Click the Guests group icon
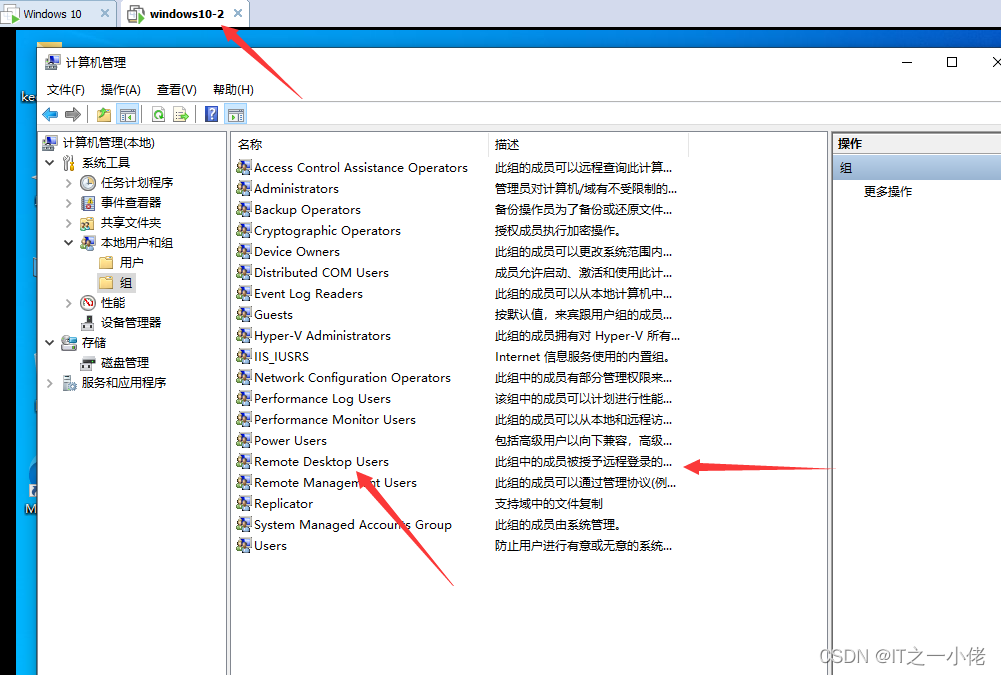Screen dimensions: 1001x675 (243, 314)
